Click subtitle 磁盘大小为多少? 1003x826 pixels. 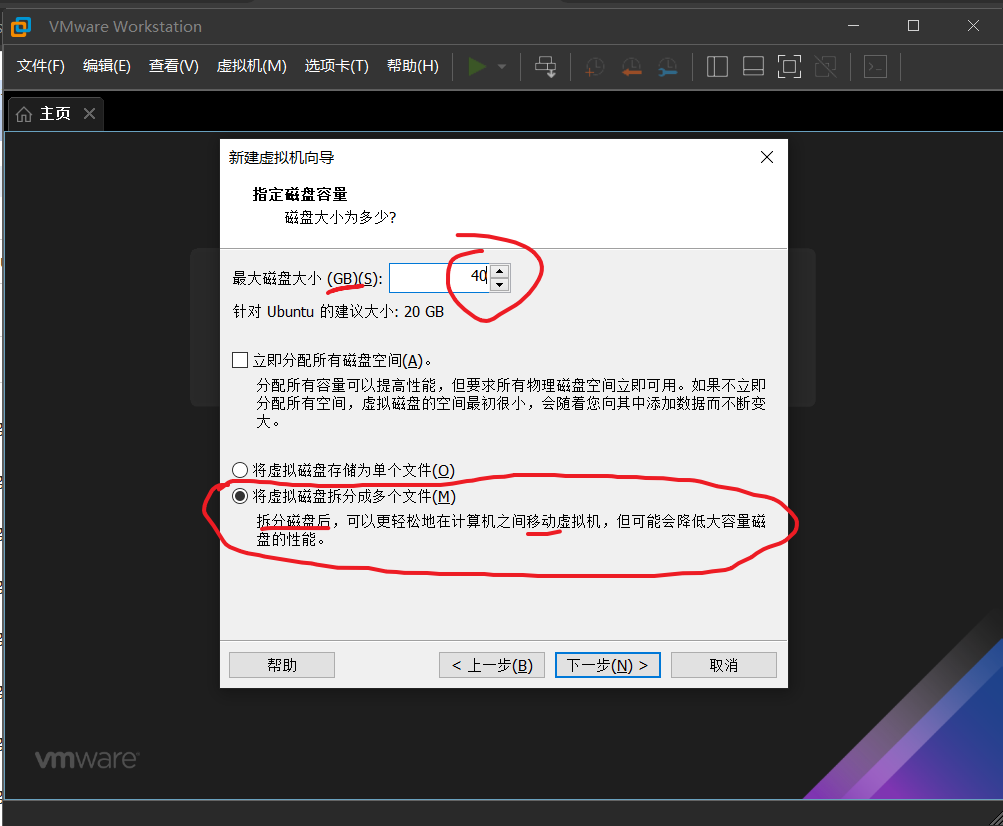[x=340, y=218]
